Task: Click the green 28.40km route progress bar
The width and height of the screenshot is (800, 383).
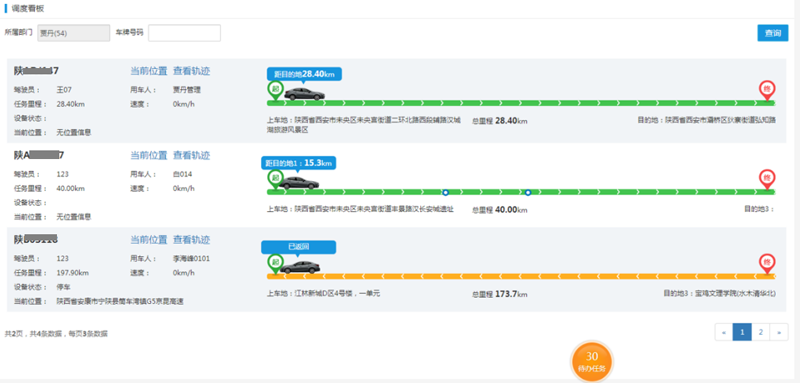Action: (521, 103)
